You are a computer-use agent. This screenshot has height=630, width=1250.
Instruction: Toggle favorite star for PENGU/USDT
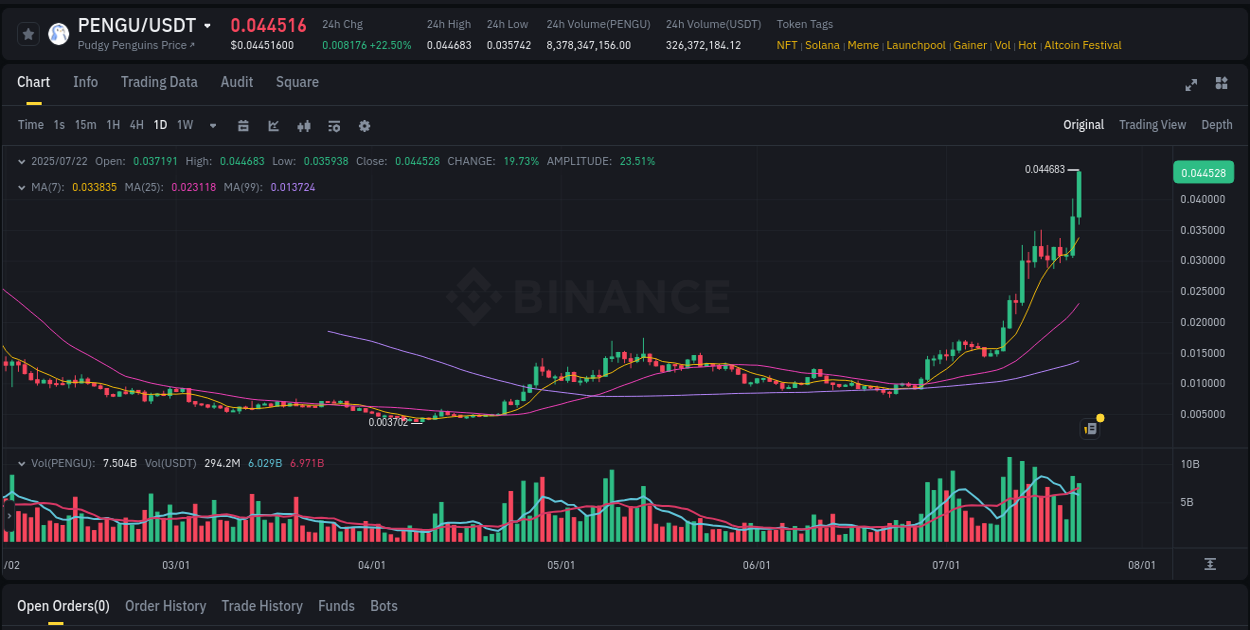[x=28, y=33]
